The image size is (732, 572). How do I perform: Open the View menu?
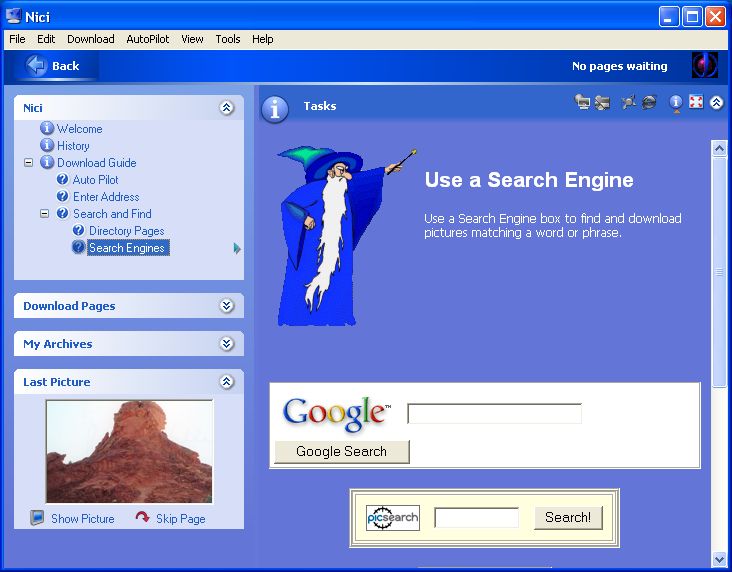192,39
